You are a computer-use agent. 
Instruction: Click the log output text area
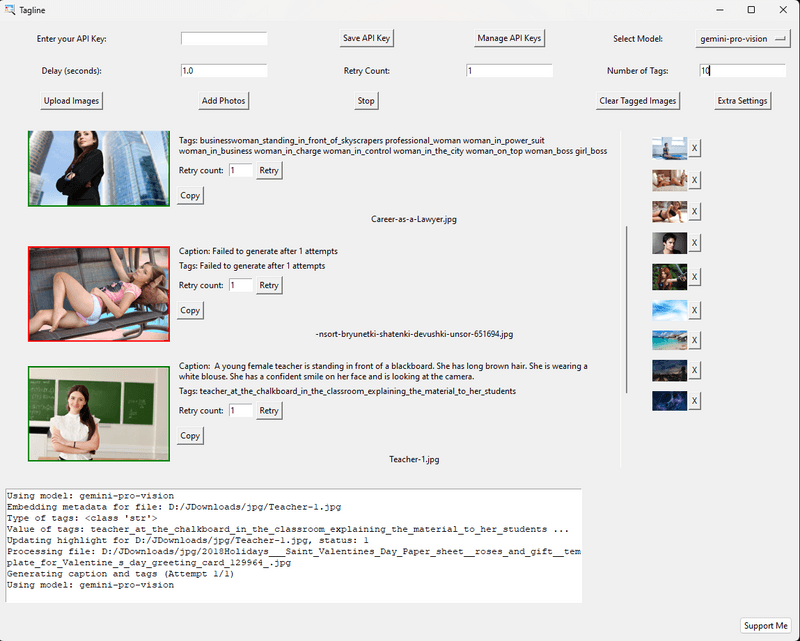click(293, 546)
